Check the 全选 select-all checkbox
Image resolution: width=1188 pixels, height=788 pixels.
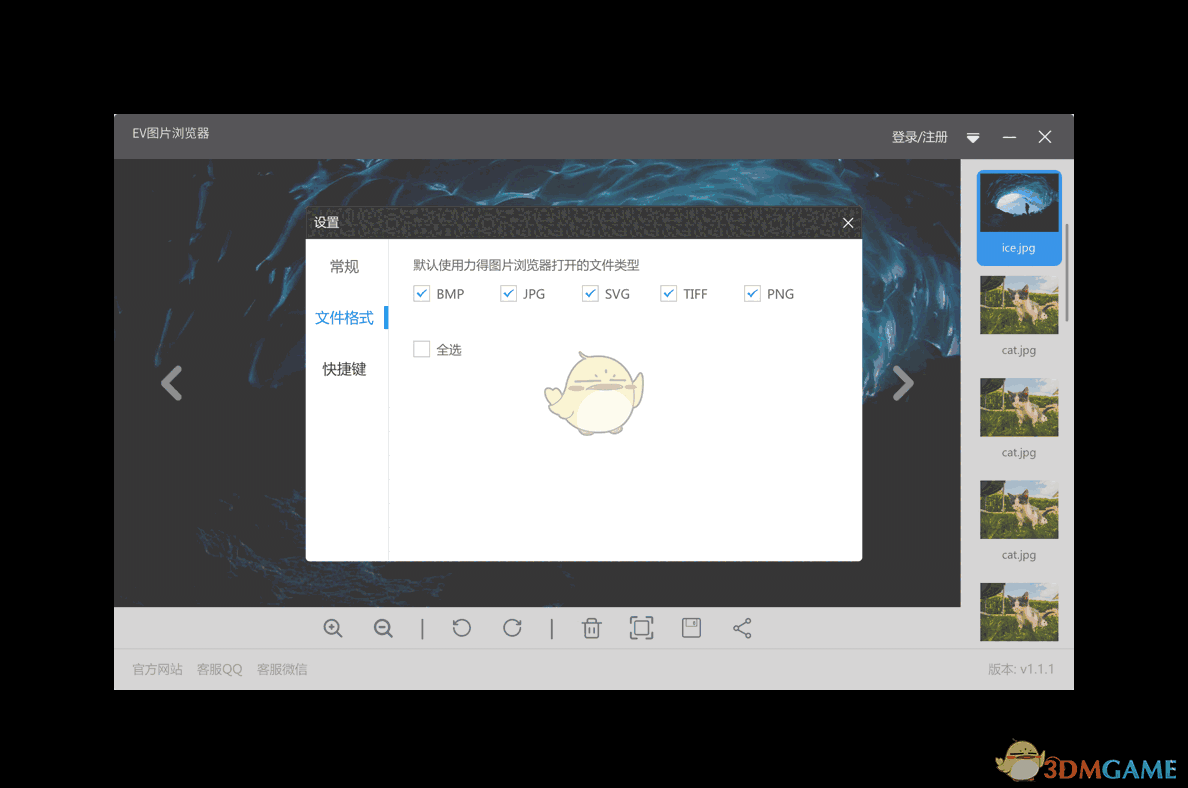pyautogui.click(x=421, y=349)
